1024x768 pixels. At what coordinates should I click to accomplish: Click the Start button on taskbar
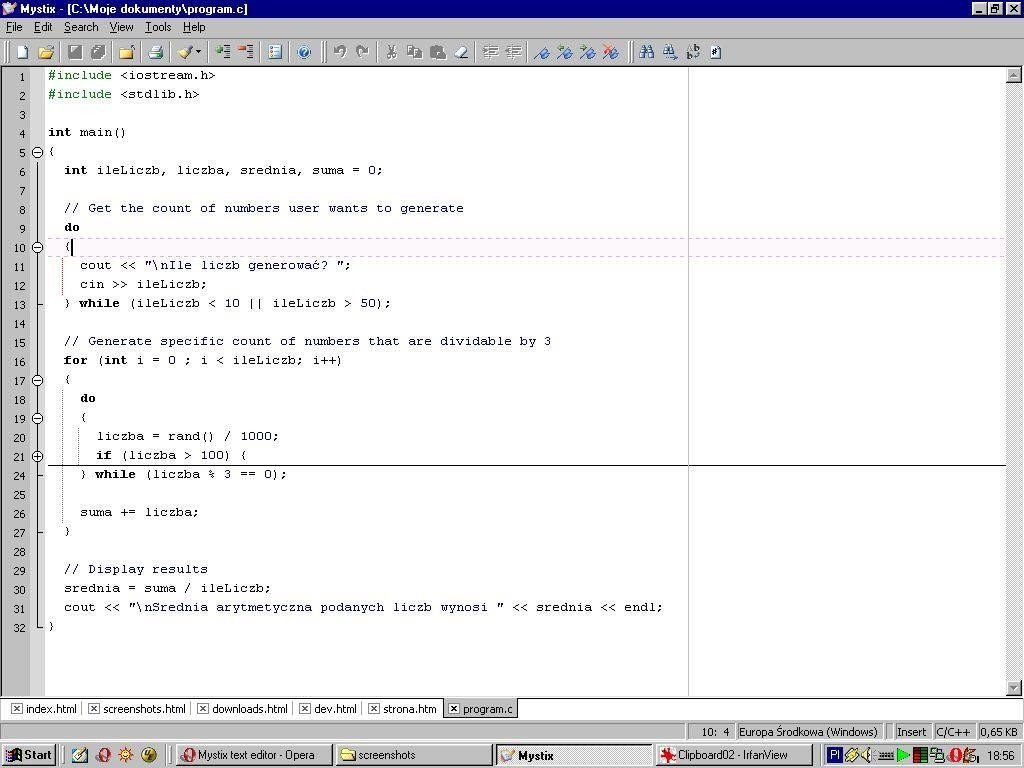pyautogui.click(x=29, y=755)
